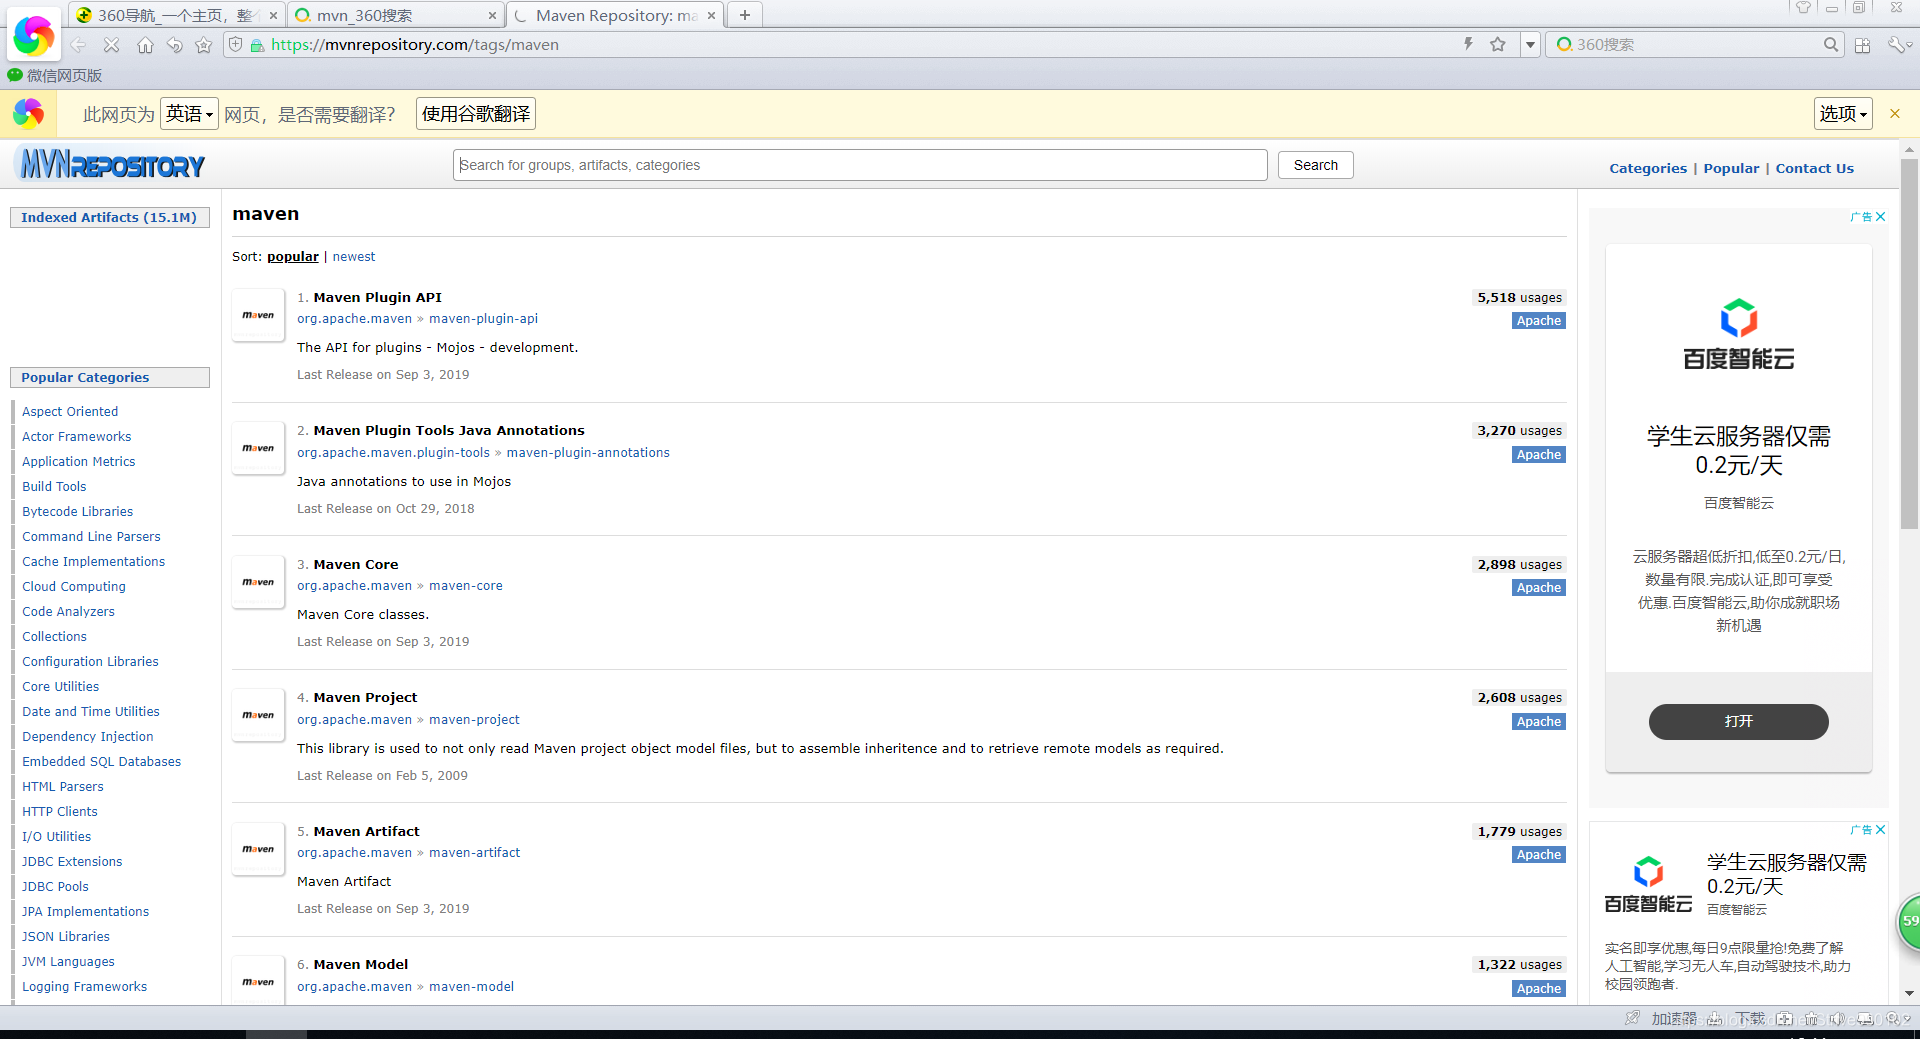Click the lightning speed mode icon
1920x1039 pixels.
(x=1468, y=44)
